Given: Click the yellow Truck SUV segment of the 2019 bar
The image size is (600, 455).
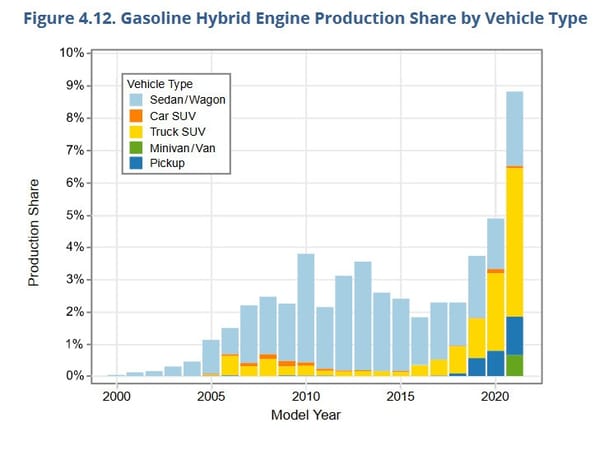Looking at the screenshot, I should 477,338.
